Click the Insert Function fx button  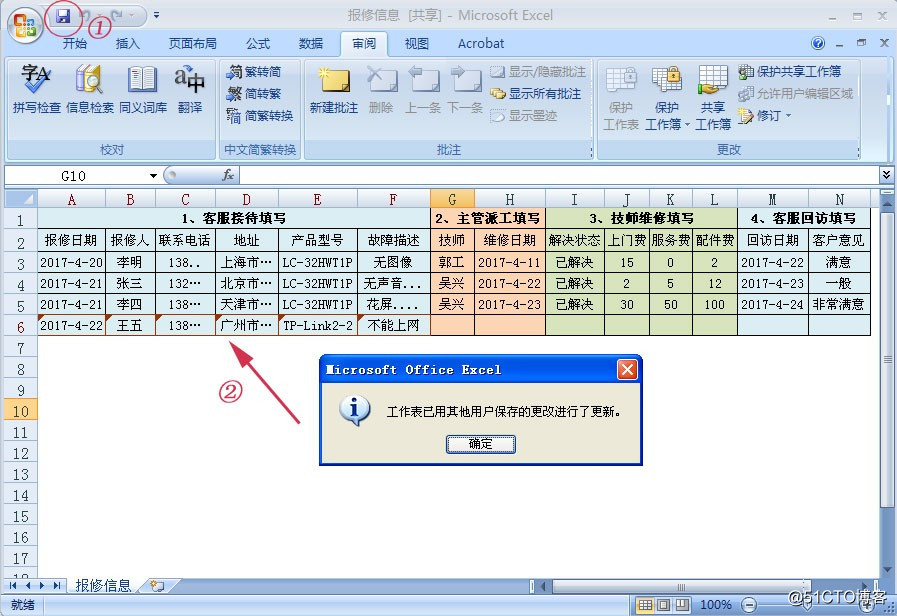point(228,175)
